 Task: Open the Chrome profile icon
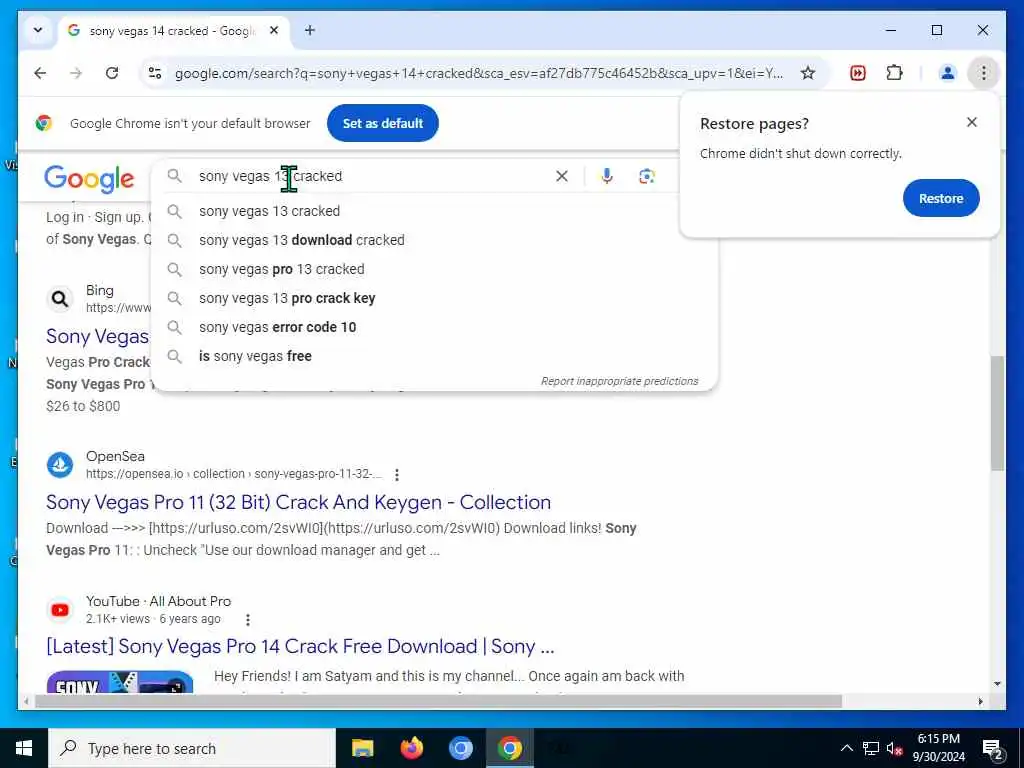pyautogui.click(x=947, y=73)
